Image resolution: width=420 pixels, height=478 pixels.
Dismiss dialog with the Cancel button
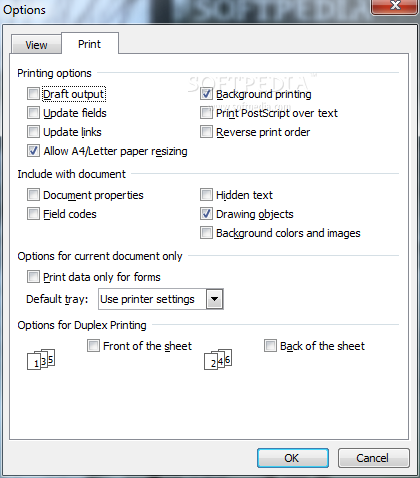373,458
